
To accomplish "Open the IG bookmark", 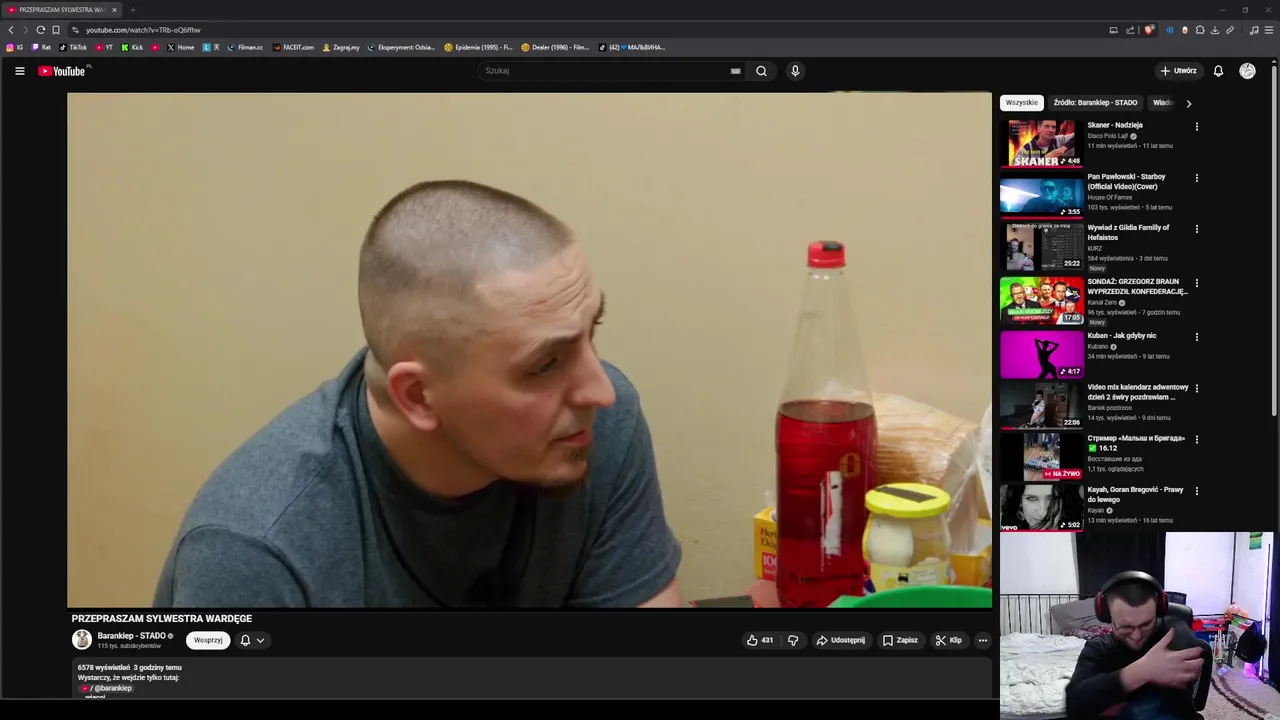I will tap(15, 47).
